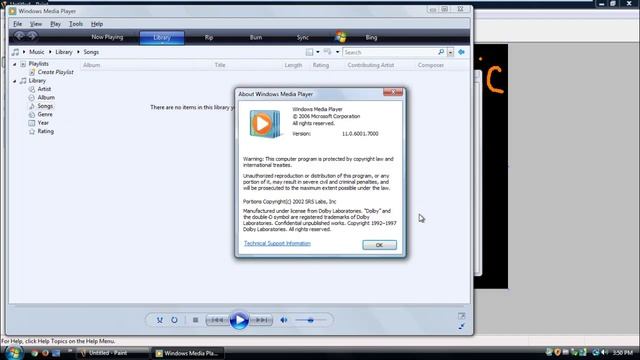Viewport: 640px width, 360px height.
Task: Select Songs in Library tree
Action: pos(45,106)
